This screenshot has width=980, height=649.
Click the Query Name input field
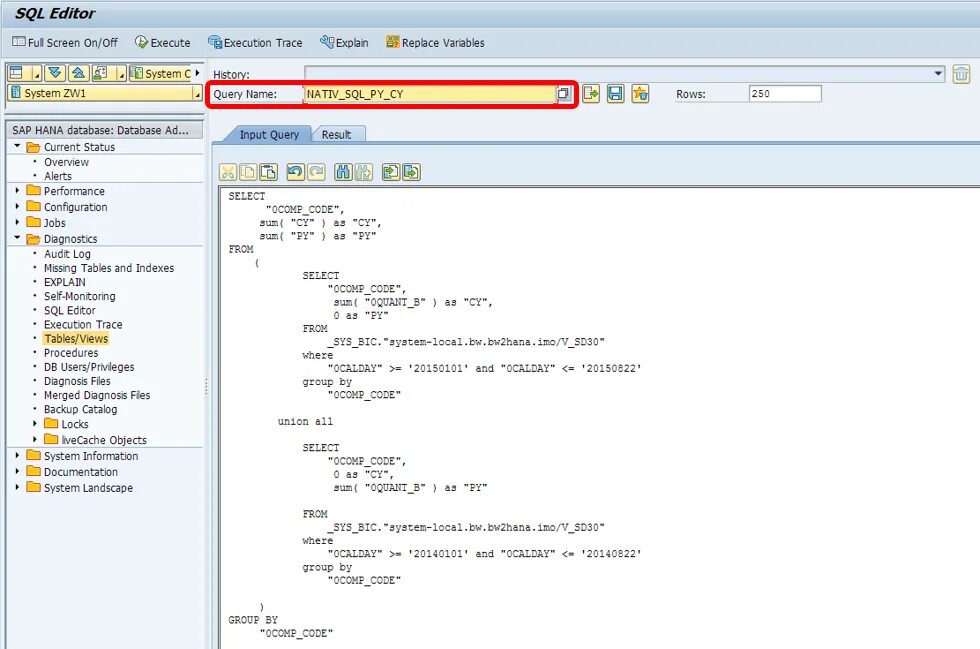point(429,94)
